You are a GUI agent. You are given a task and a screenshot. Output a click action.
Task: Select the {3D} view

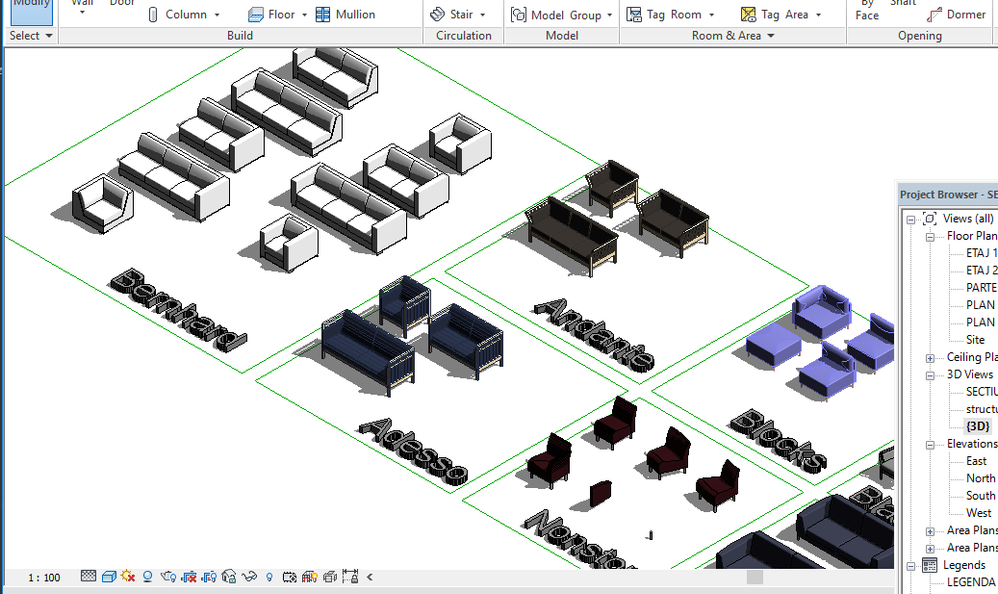[978, 426]
